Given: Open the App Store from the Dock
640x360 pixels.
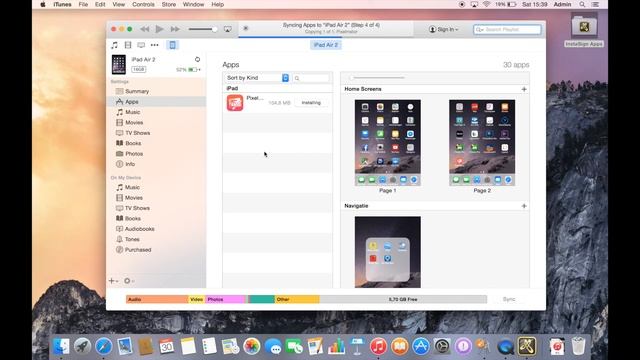Looking at the screenshot, I should [x=421, y=346].
